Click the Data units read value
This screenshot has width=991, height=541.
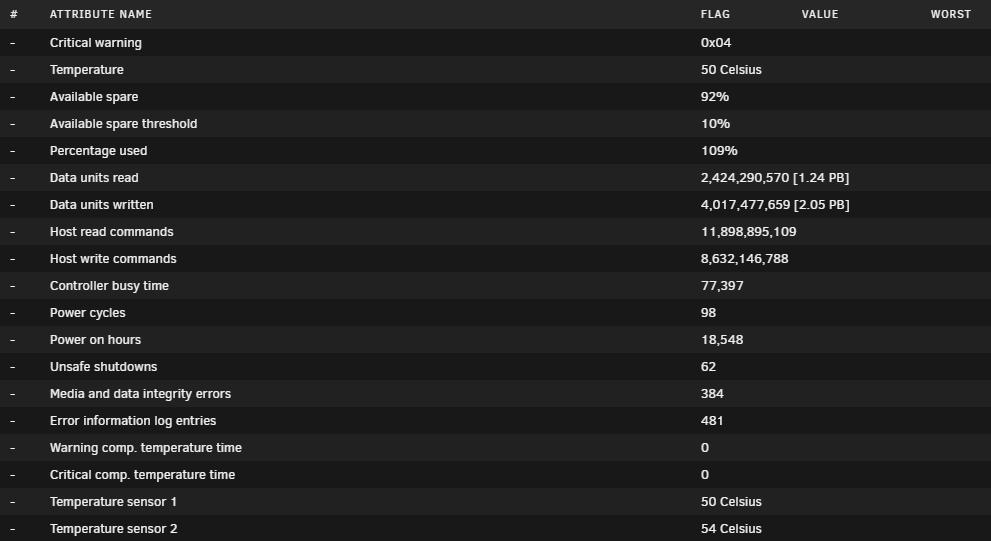(775, 178)
